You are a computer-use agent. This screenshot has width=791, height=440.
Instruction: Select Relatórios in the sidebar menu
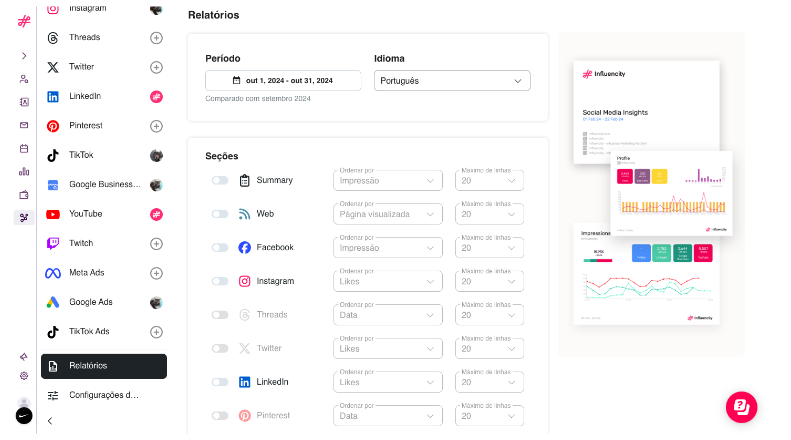point(104,366)
